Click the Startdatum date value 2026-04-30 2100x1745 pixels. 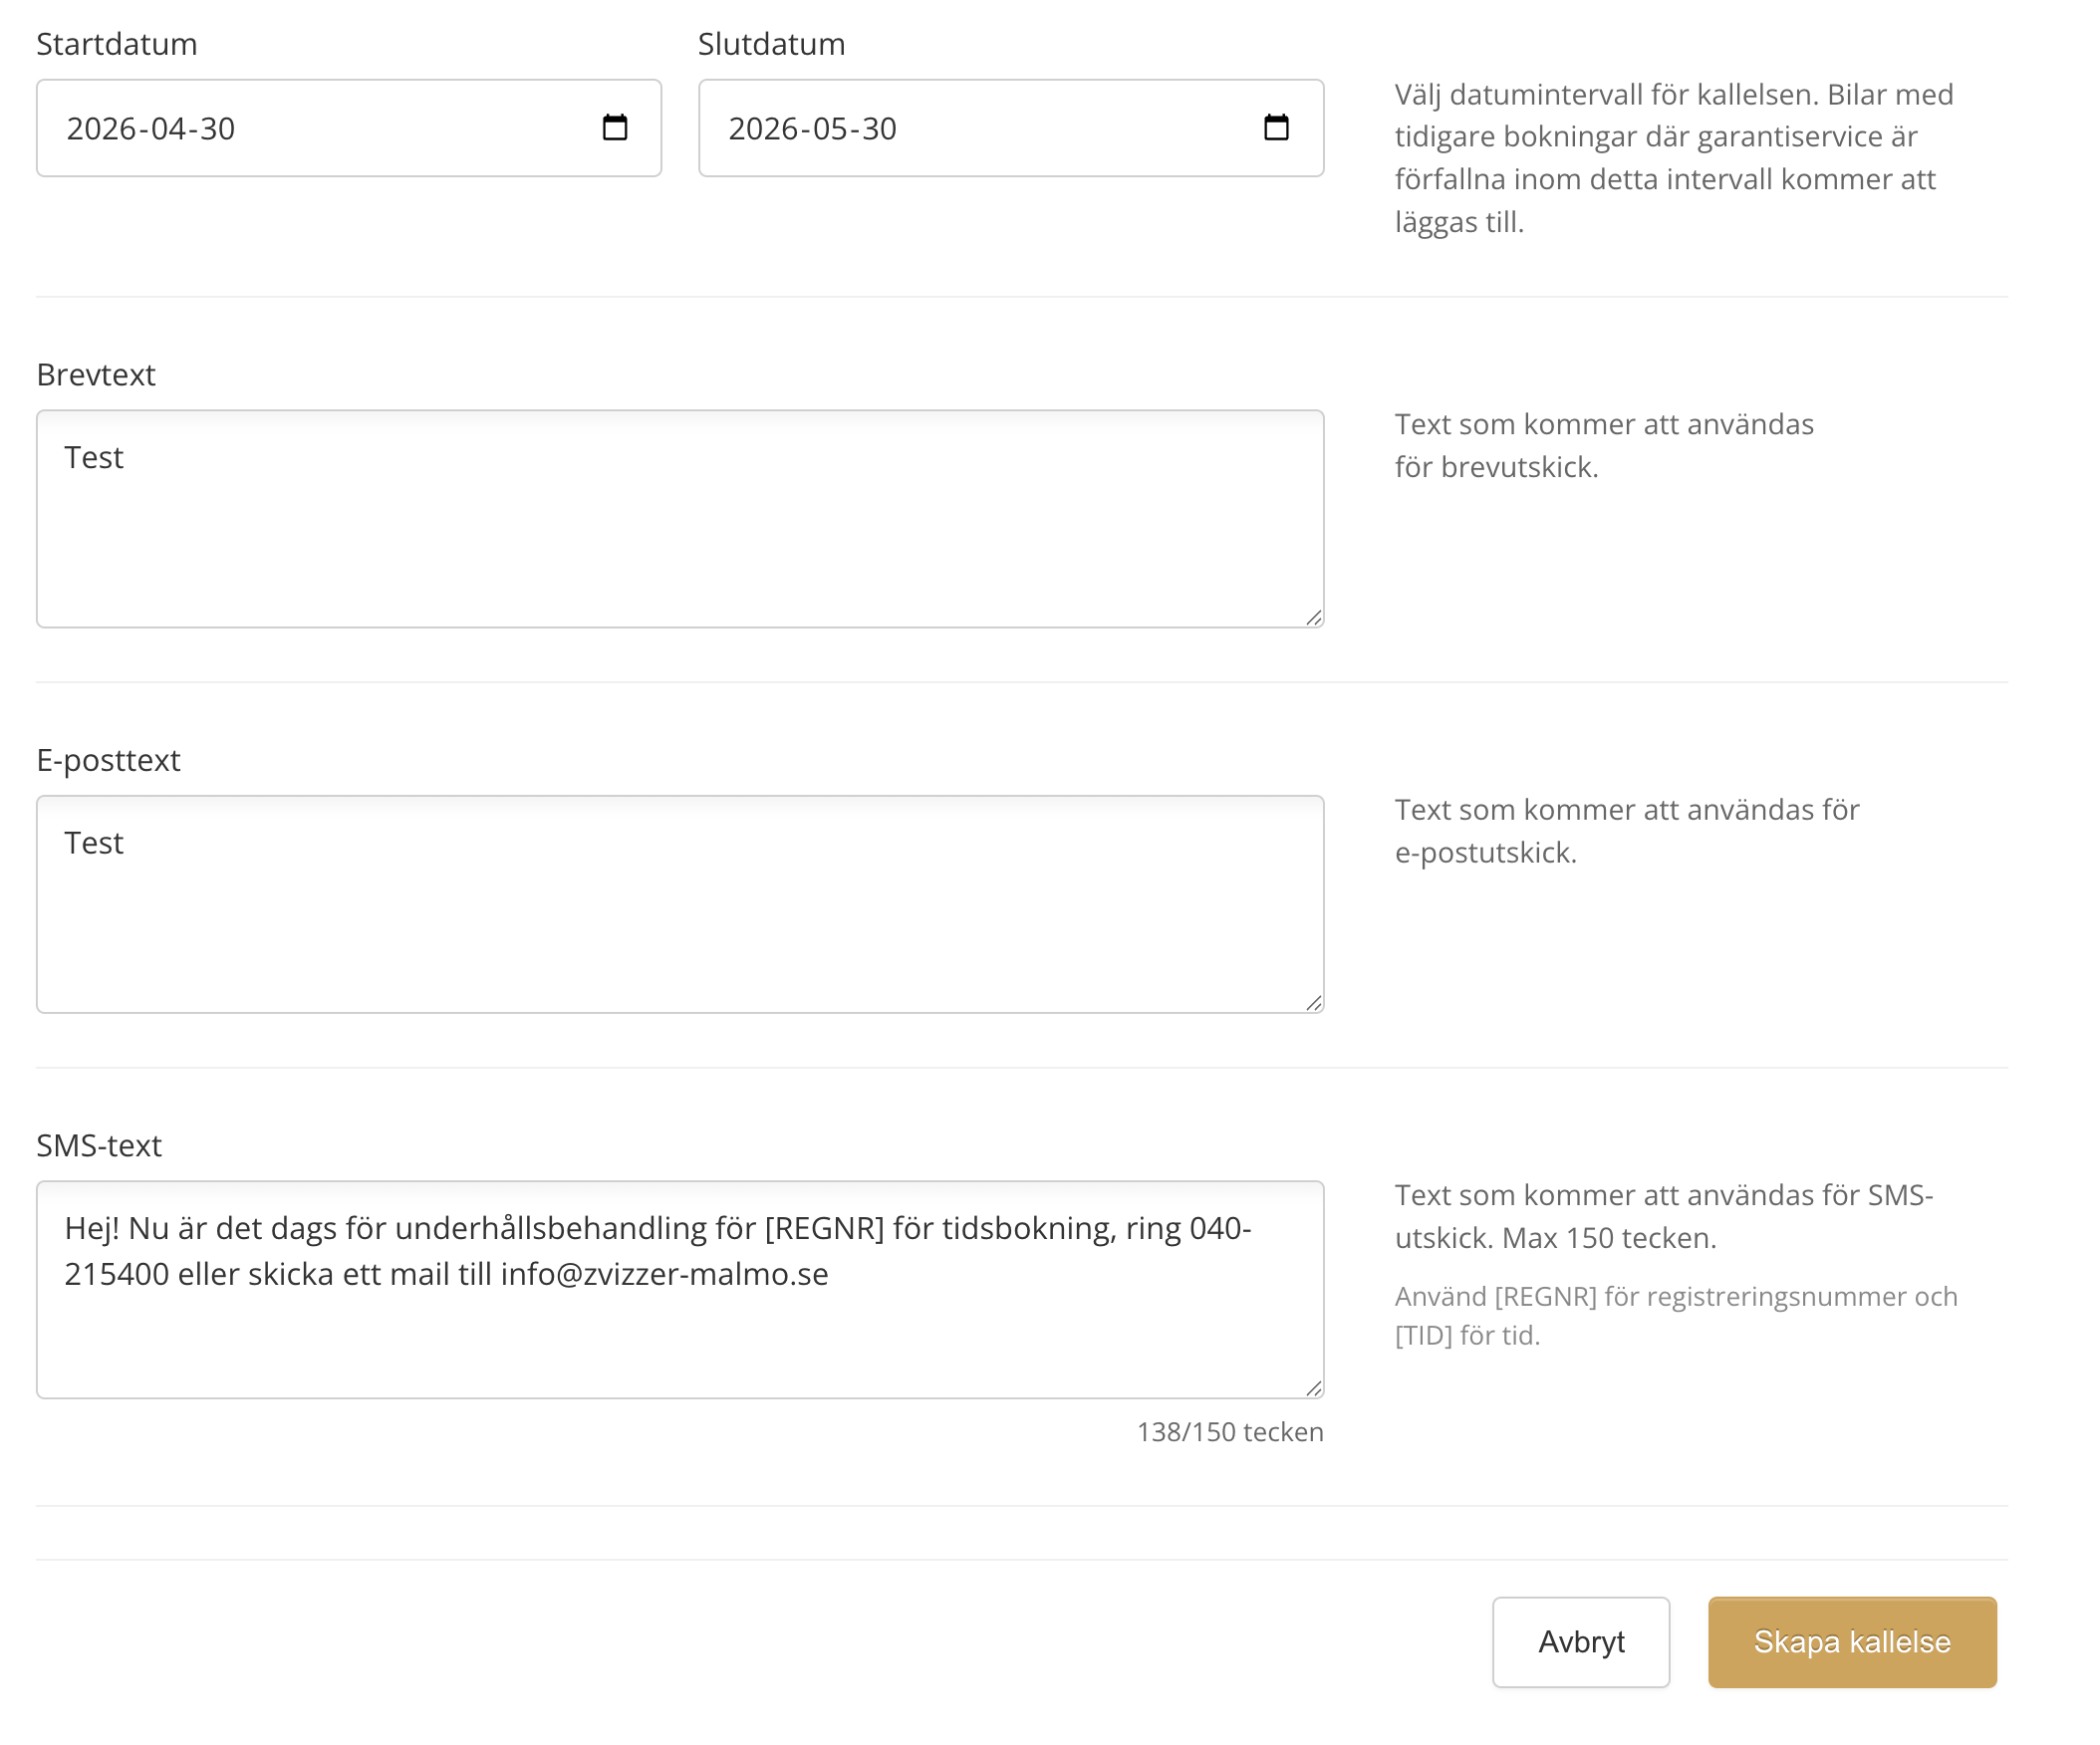151,129
